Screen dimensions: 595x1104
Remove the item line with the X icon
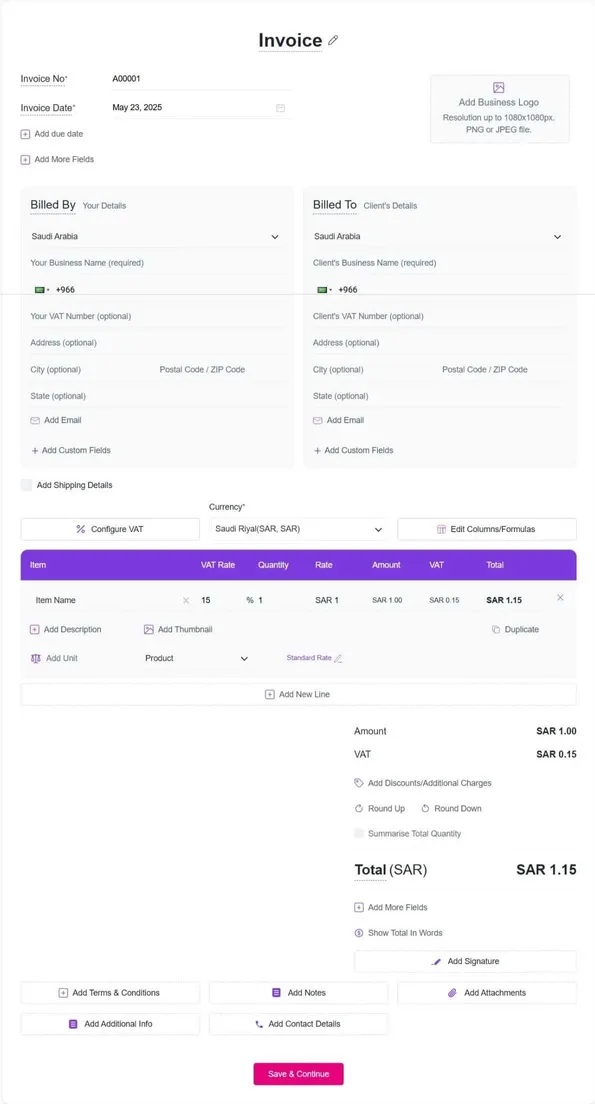[560, 598]
